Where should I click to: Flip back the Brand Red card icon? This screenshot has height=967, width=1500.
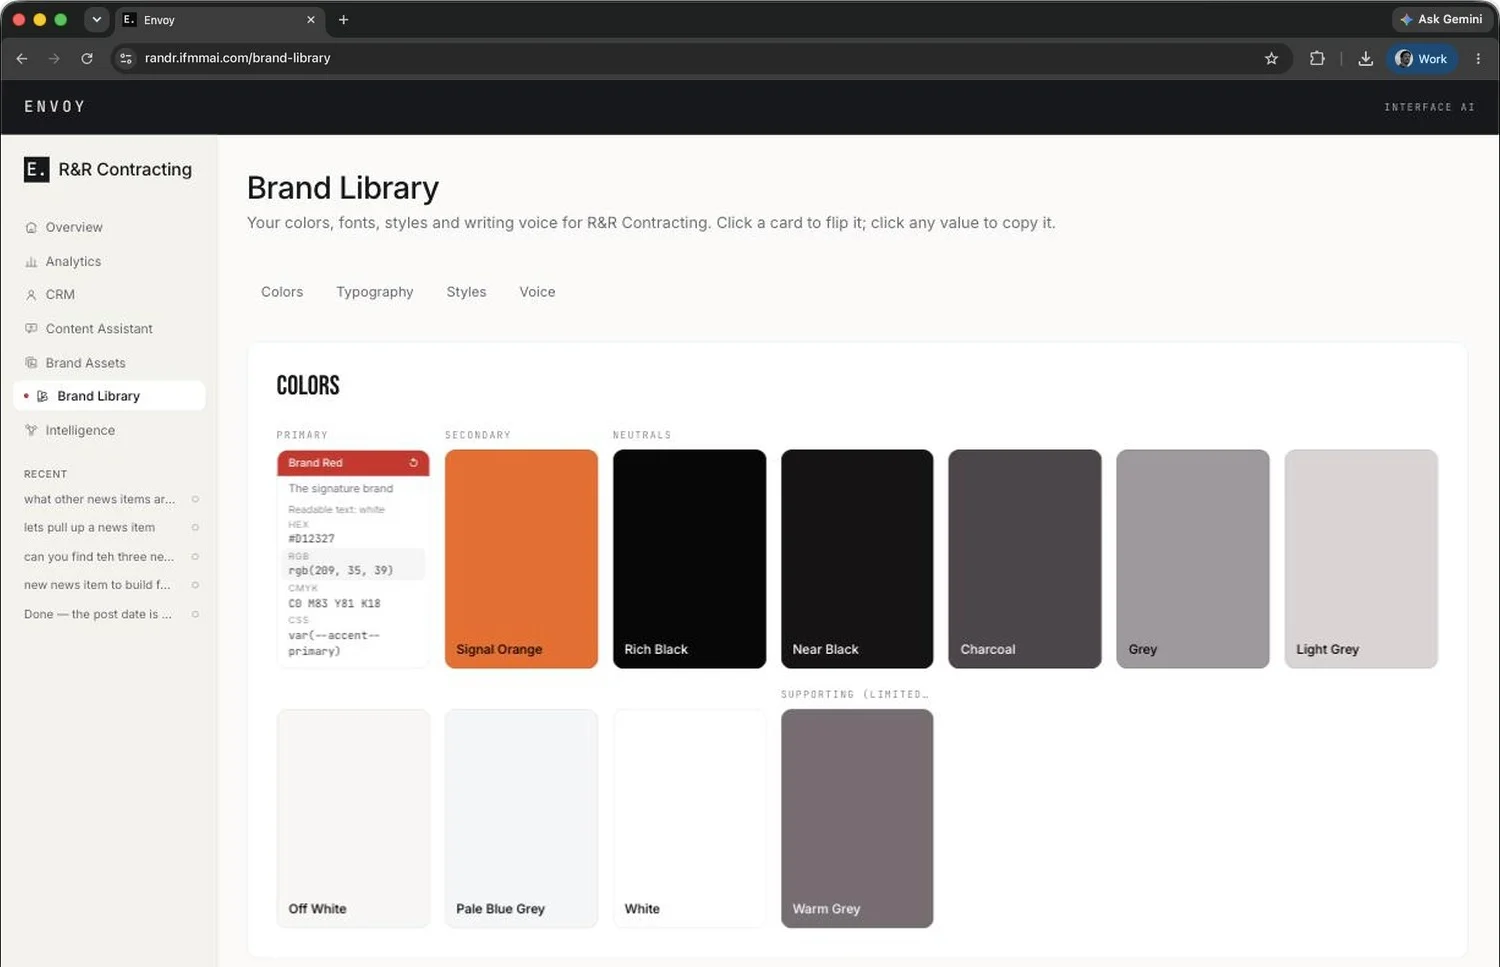click(x=413, y=463)
